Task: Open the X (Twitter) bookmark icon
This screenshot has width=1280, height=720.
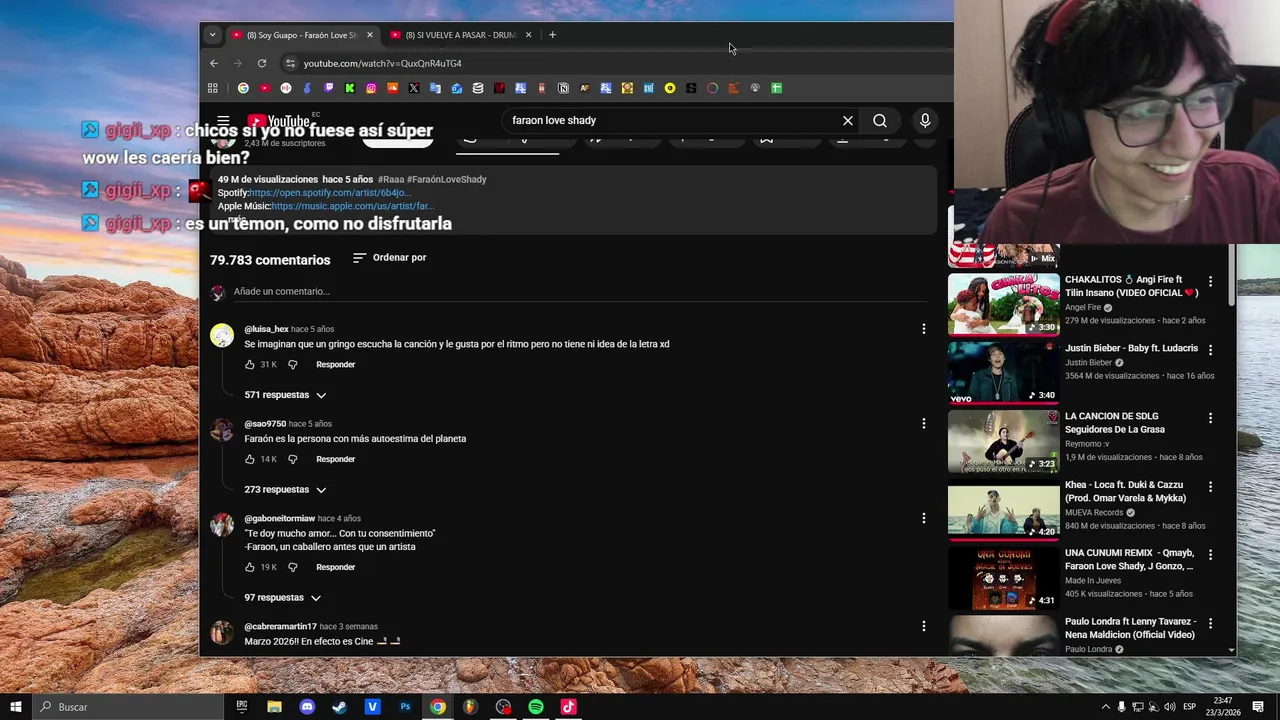Action: [x=414, y=88]
